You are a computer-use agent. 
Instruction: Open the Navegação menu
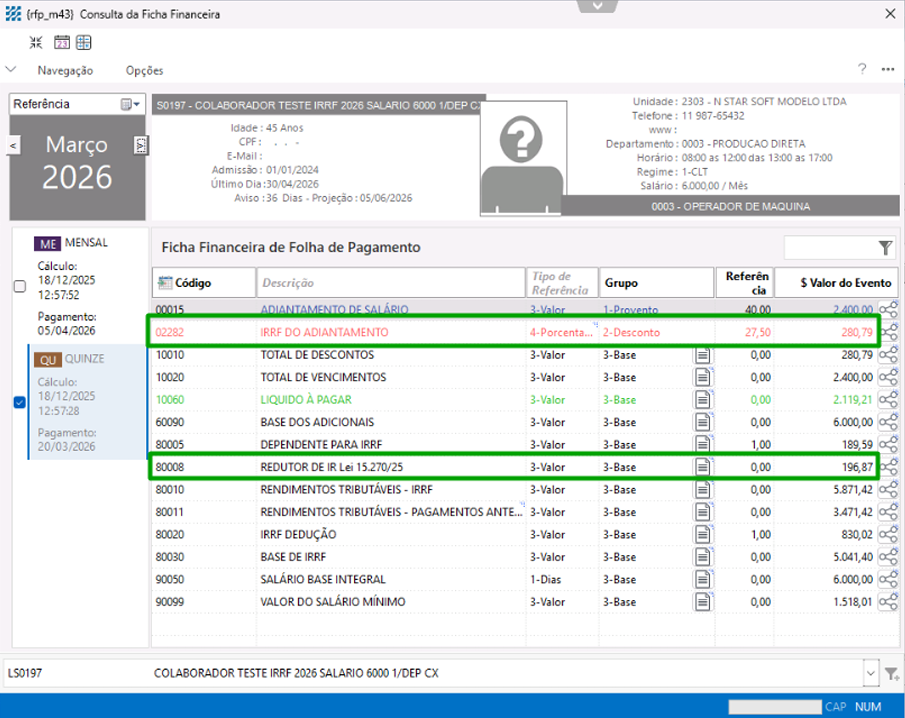[65, 70]
